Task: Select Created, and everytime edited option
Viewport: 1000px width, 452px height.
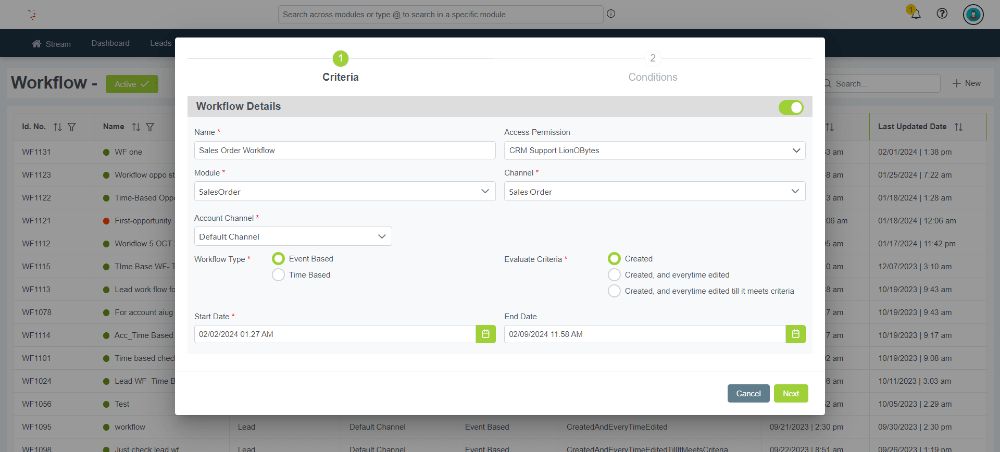Action: tap(614, 275)
